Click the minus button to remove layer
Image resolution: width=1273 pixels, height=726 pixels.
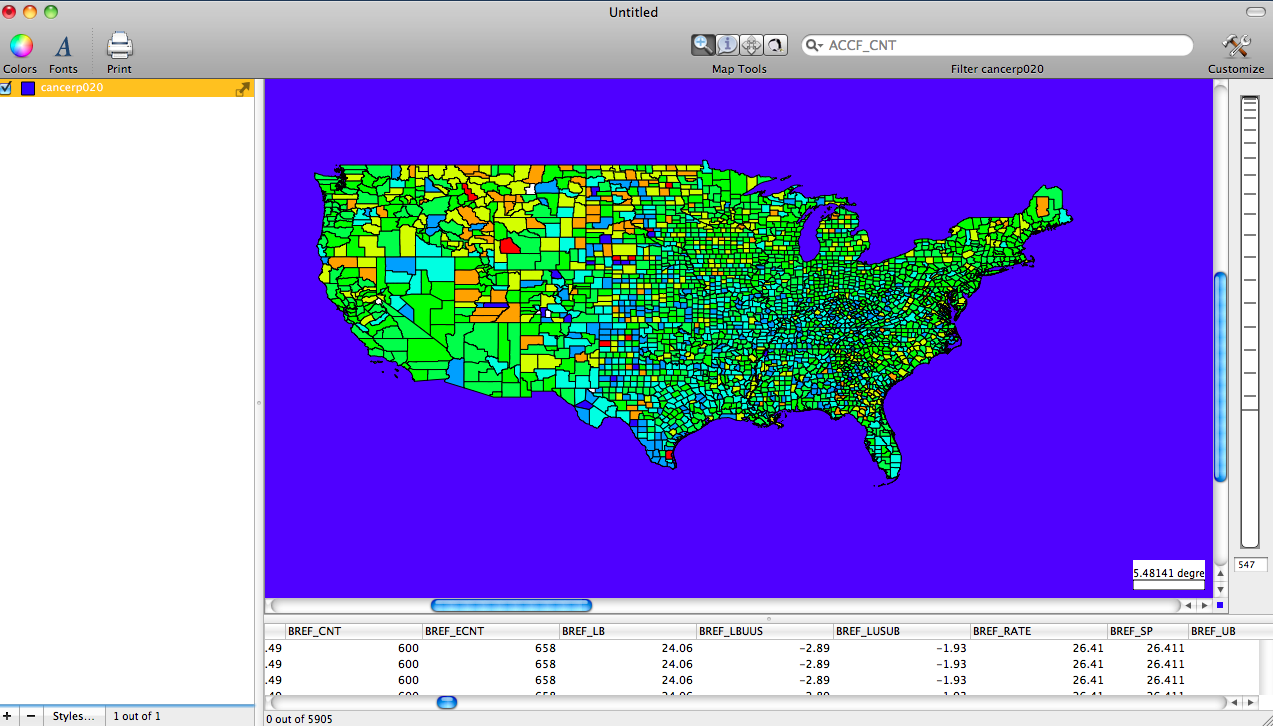31,716
